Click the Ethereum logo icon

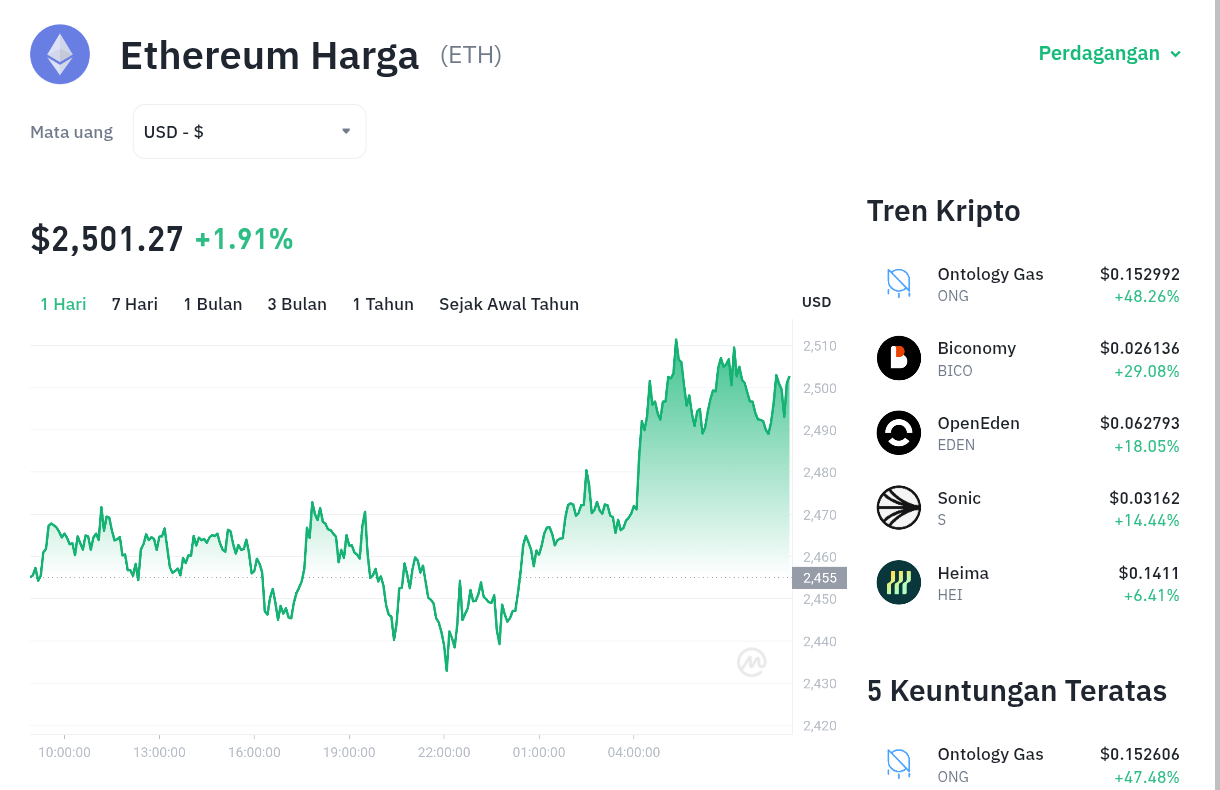tap(60, 54)
